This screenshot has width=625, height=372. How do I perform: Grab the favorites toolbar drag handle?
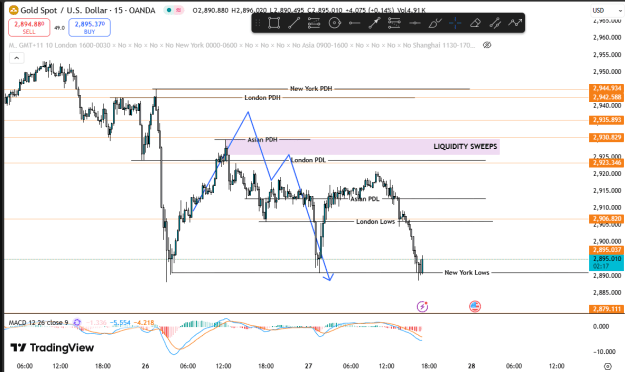pyautogui.click(x=258, y=23)
